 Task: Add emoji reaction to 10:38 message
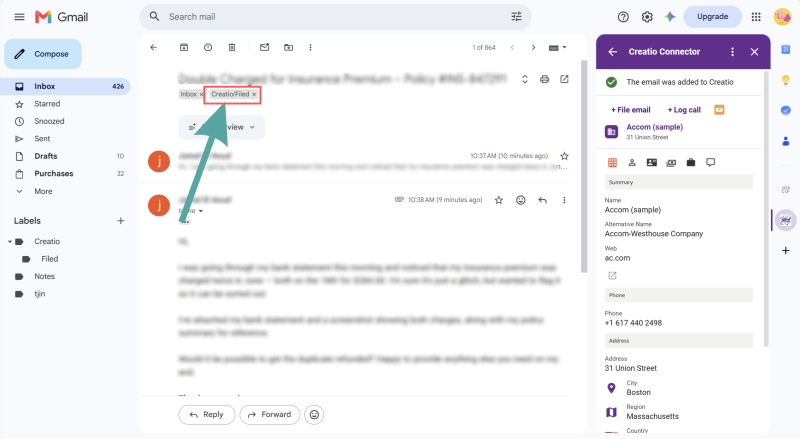[x=520, y=200]
